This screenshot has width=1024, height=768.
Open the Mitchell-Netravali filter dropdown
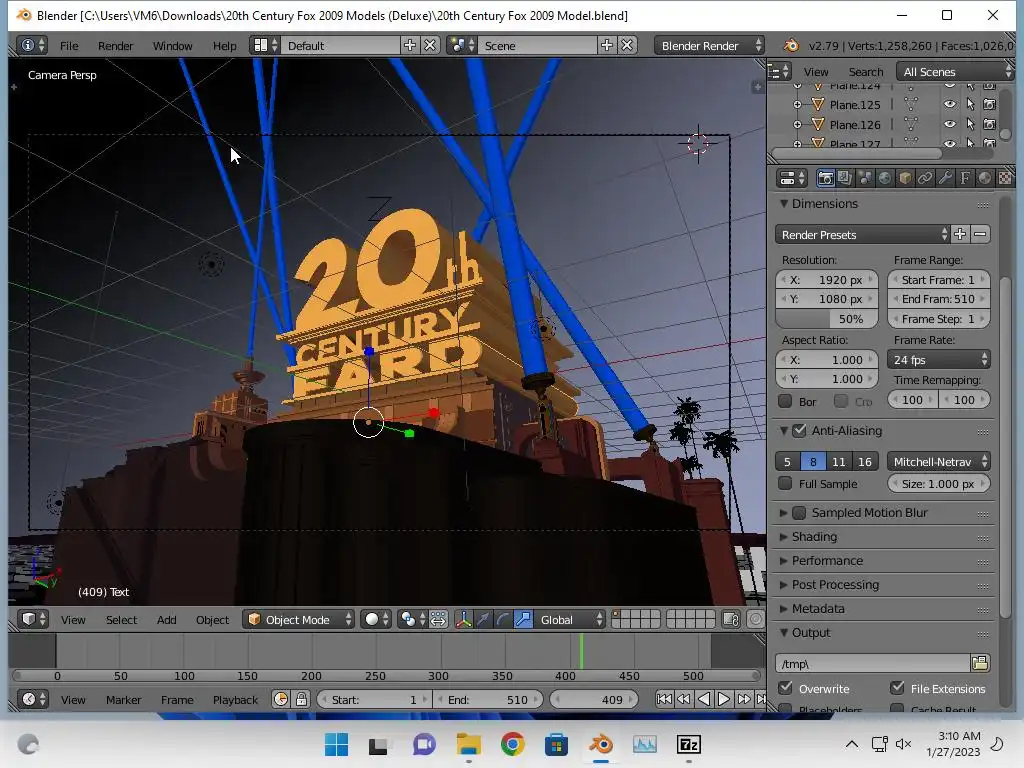pyautogui.click(x=939, y=462)
